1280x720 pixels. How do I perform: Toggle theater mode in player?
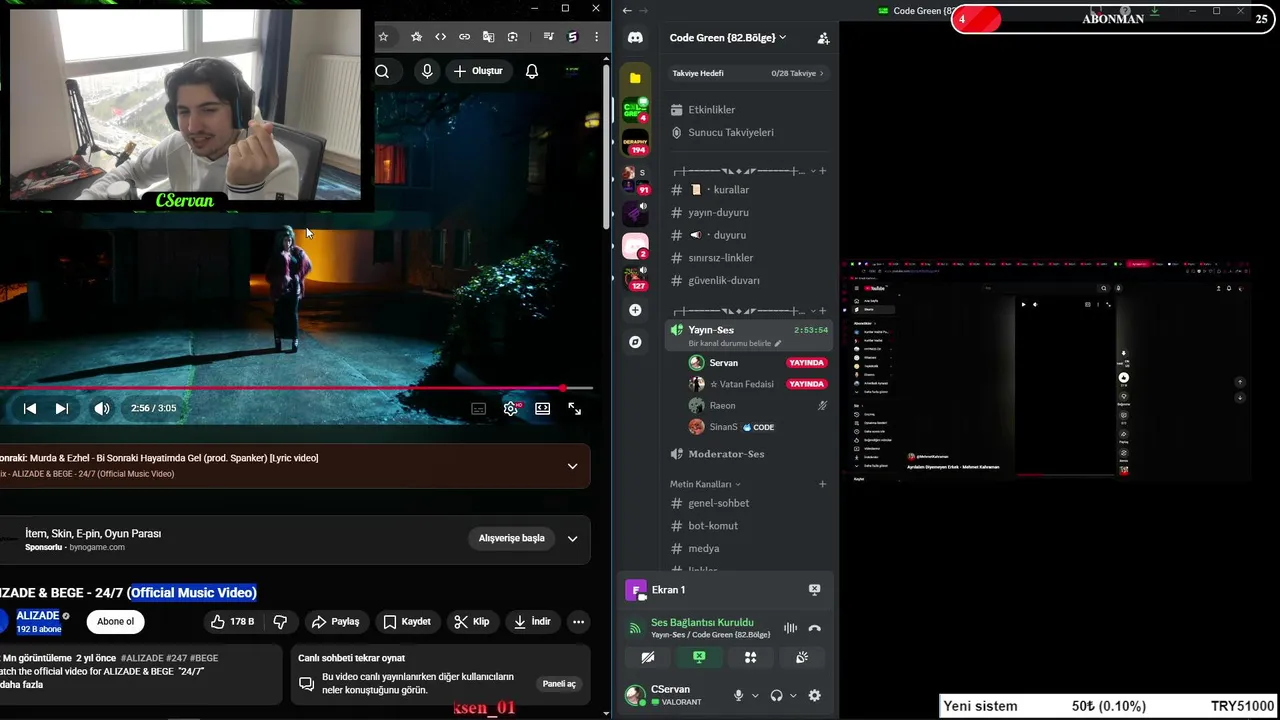click(x=543, y=408)
